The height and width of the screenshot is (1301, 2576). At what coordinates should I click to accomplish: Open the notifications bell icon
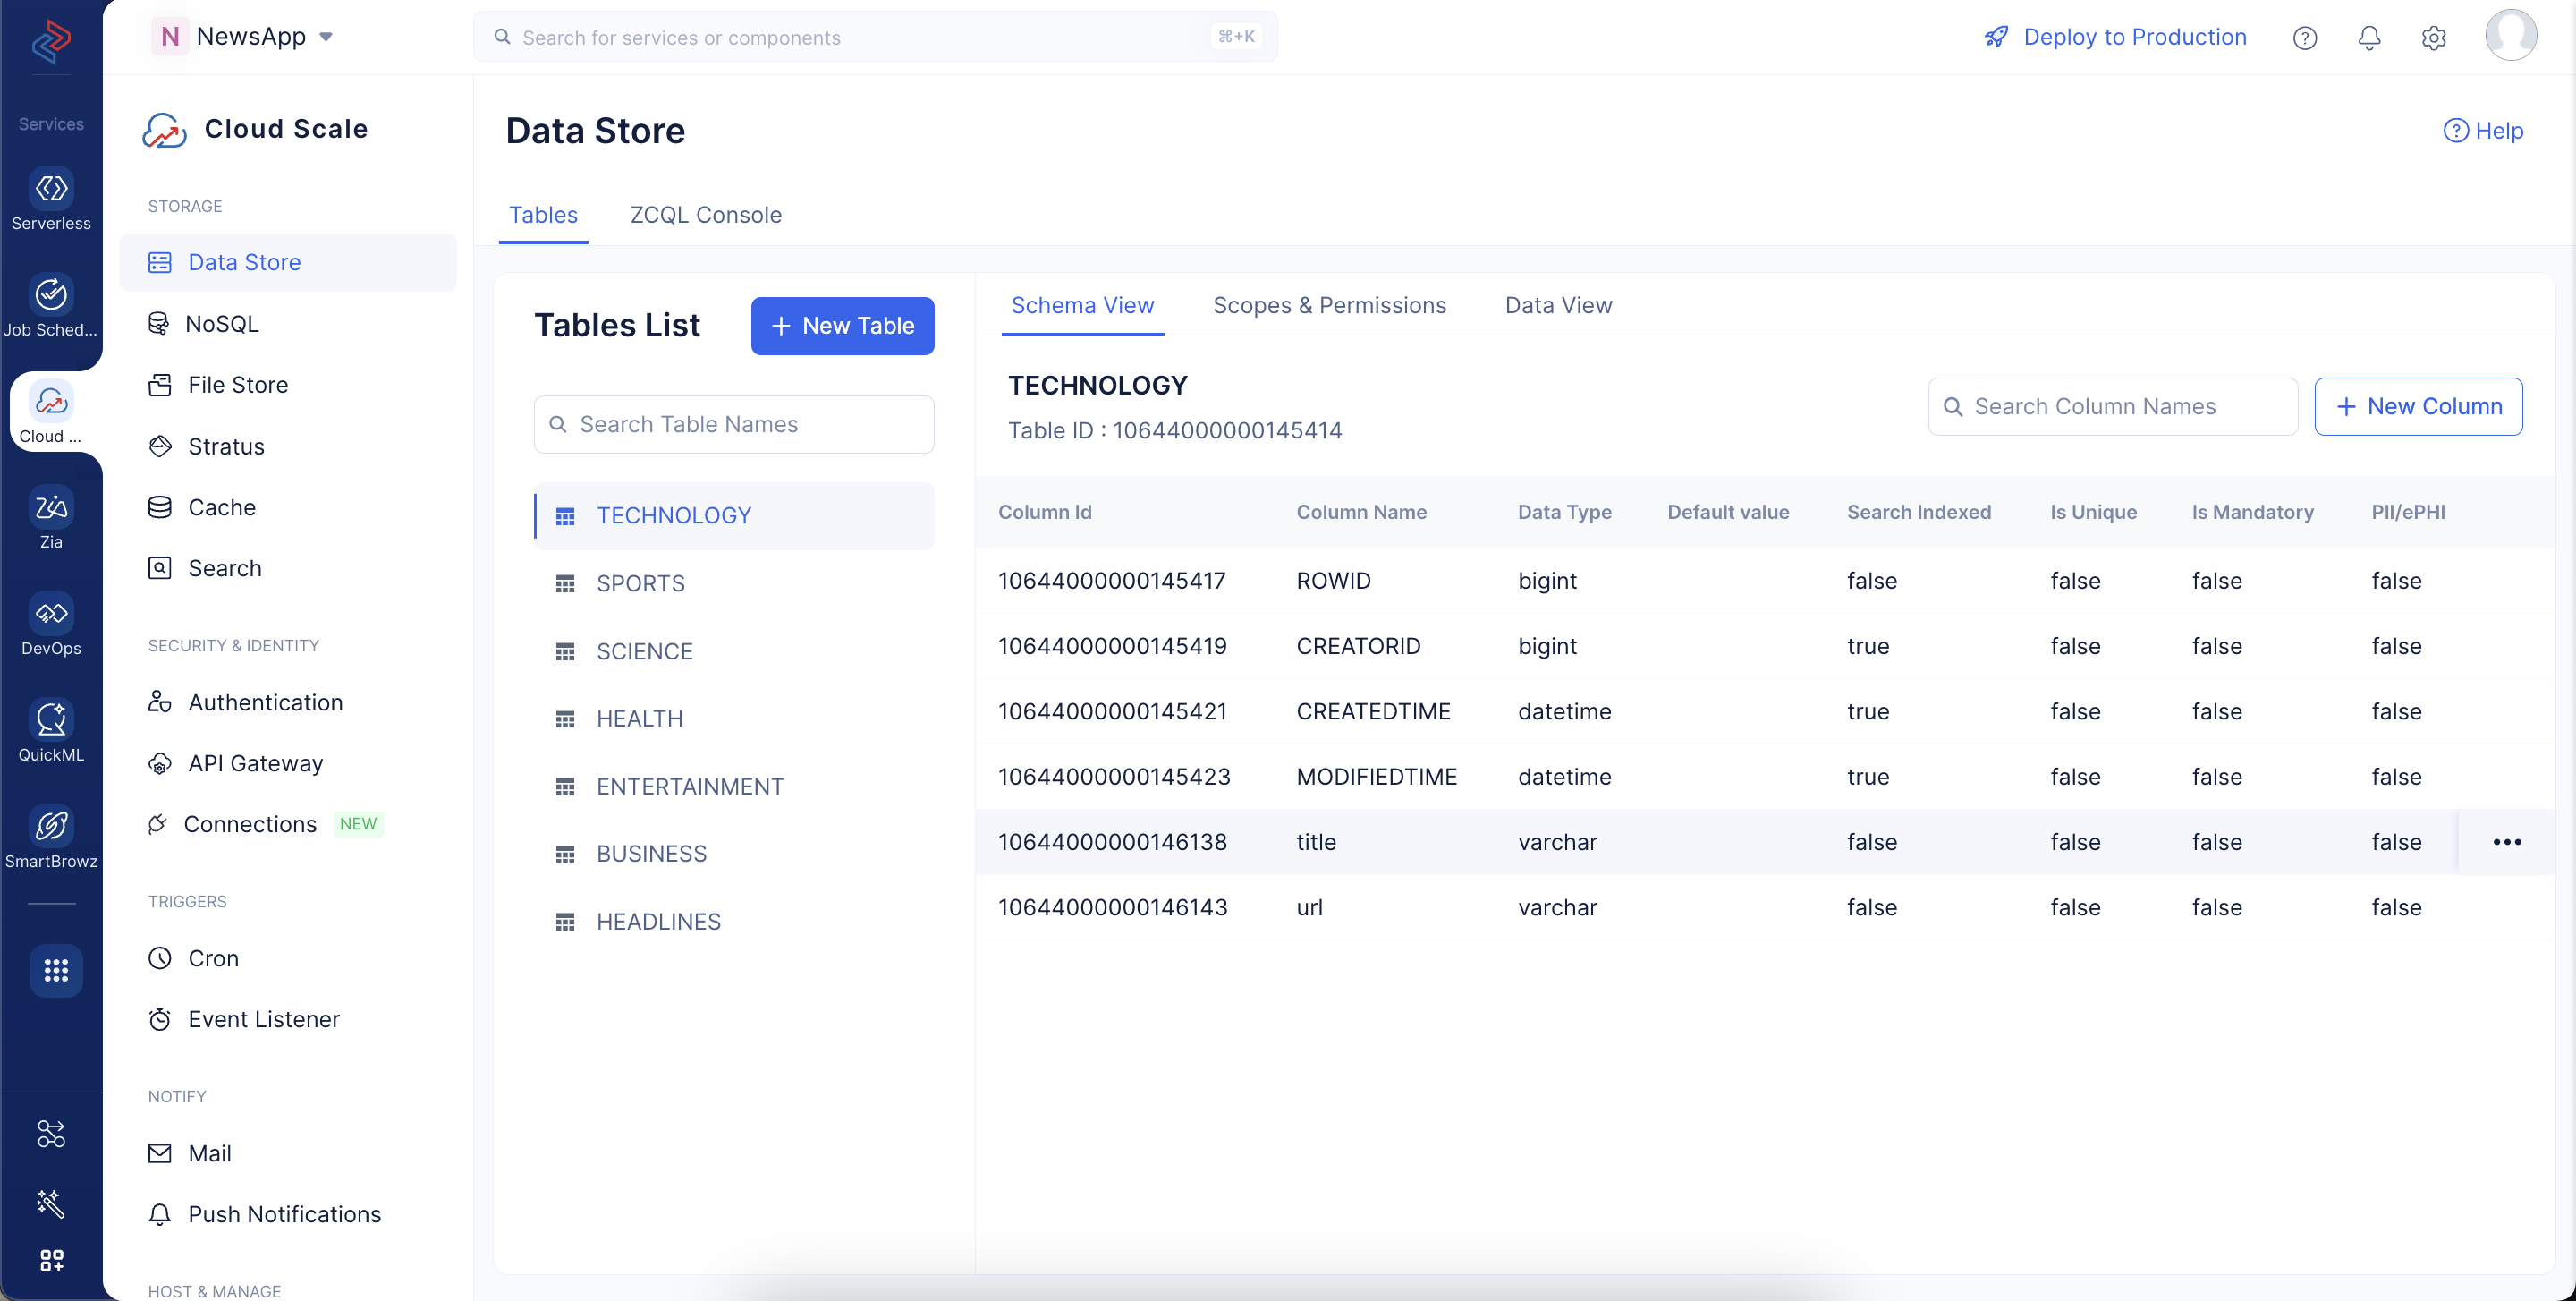tap(2369, 37)
